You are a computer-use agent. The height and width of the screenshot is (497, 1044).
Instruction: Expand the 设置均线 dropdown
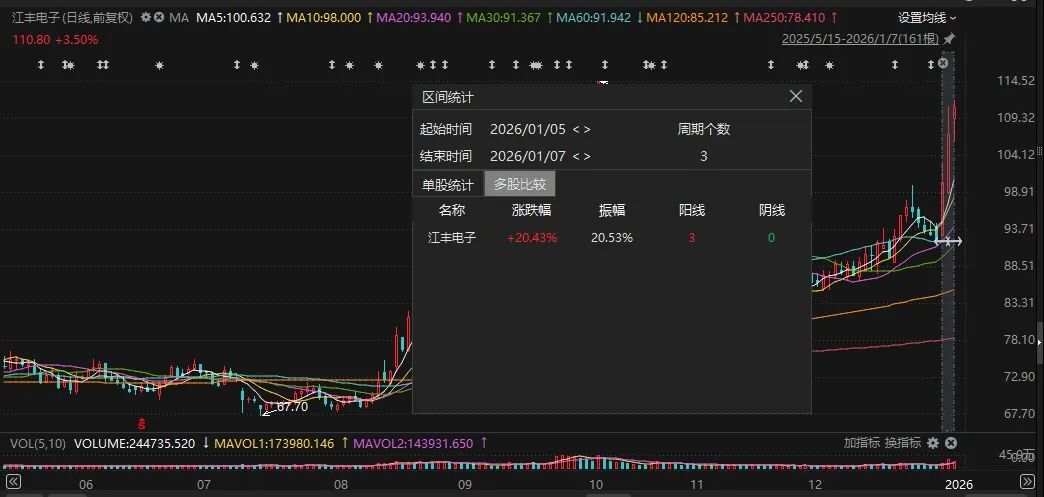tap(927, 18)
